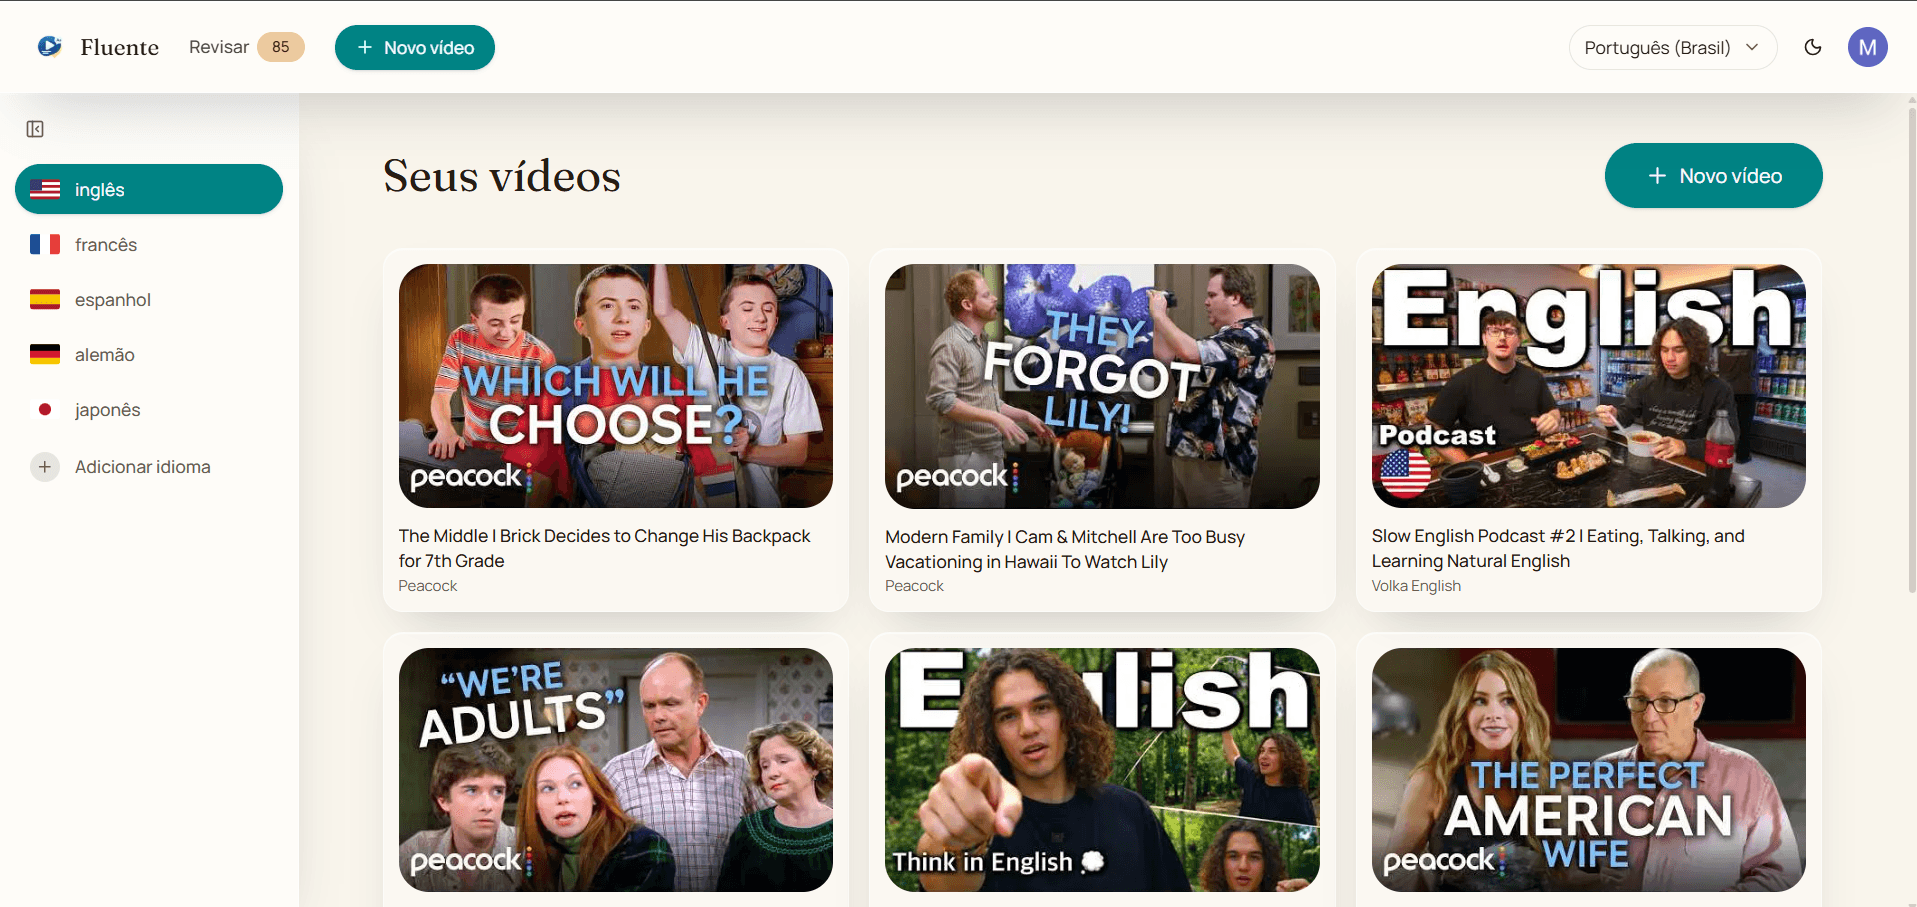
Task: Open the English Podcast thumbnail
Action: coord(1588,386)
